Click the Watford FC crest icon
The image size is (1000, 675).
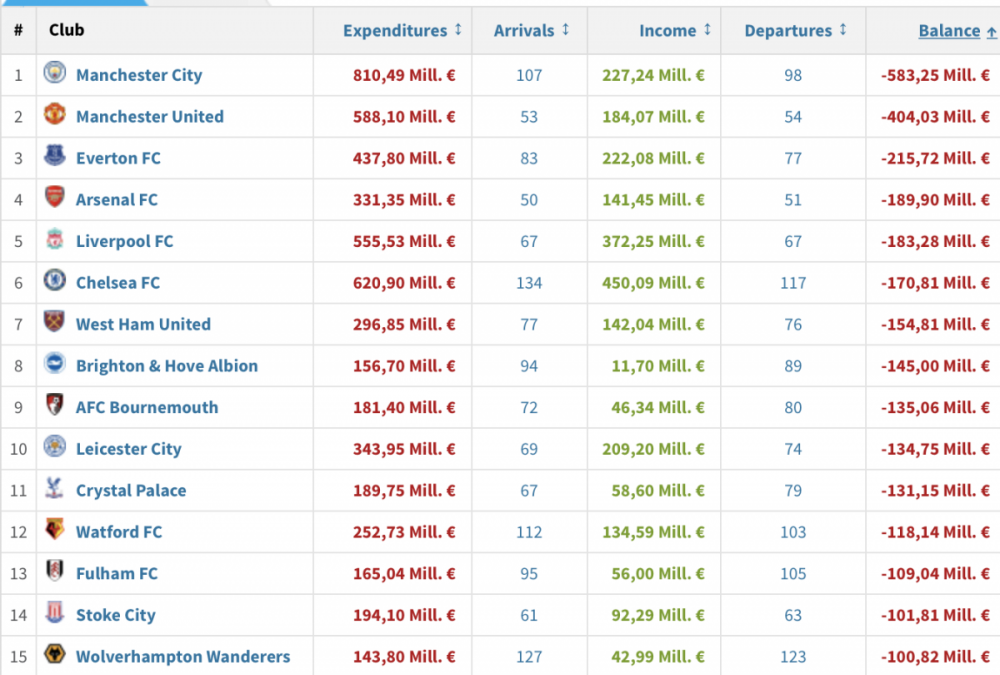click(x=55, y=529)
